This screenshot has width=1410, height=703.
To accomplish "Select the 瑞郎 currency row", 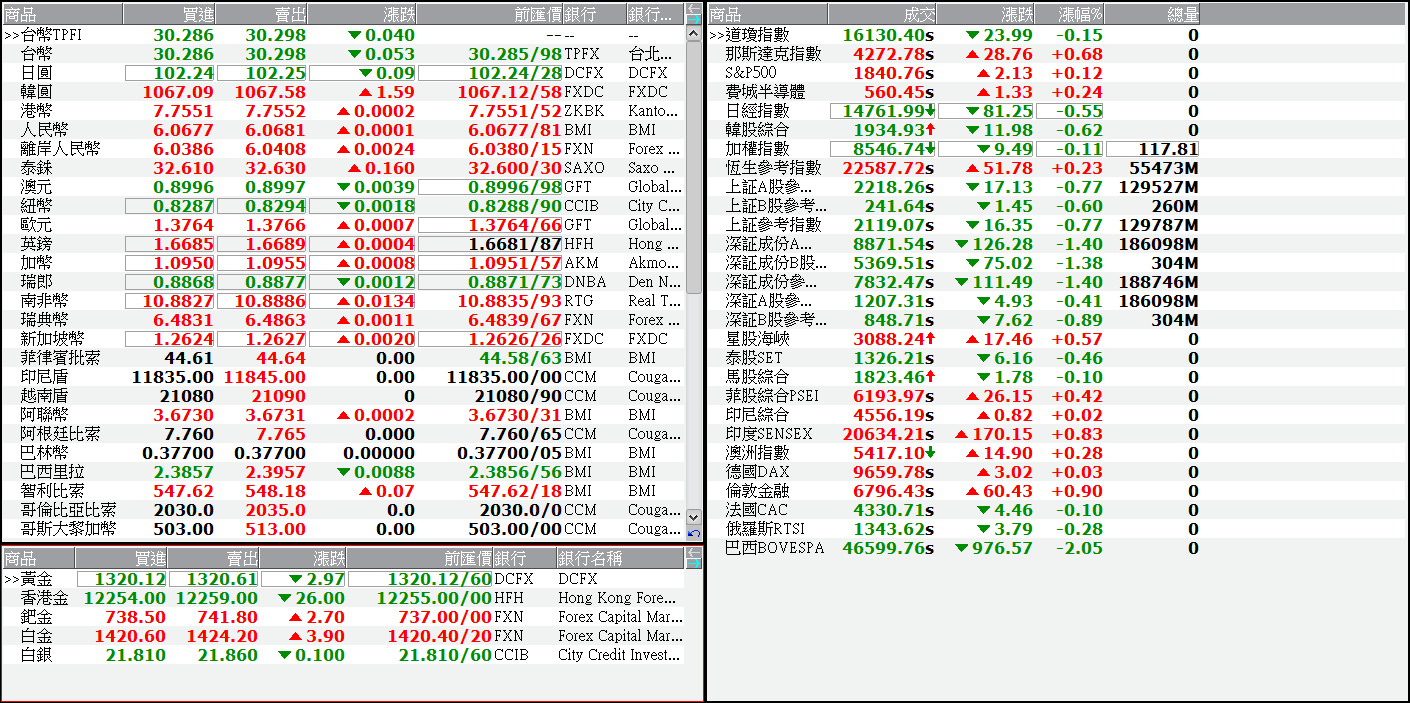I will [x=344, y=282].
